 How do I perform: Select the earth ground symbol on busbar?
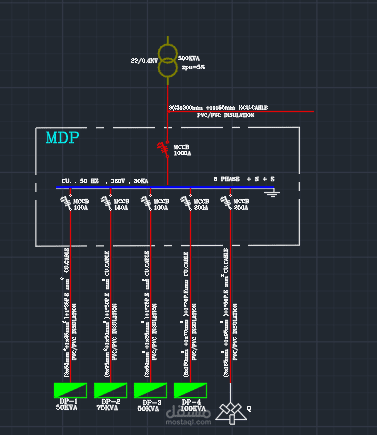pyautogui.click(x=272, y=193)
